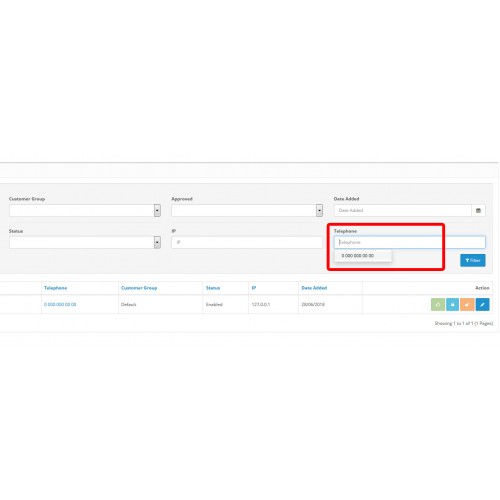Screen dimensions: 500x500
Task: Click the blue pencil edit button
Action: [x=482, y=304]
